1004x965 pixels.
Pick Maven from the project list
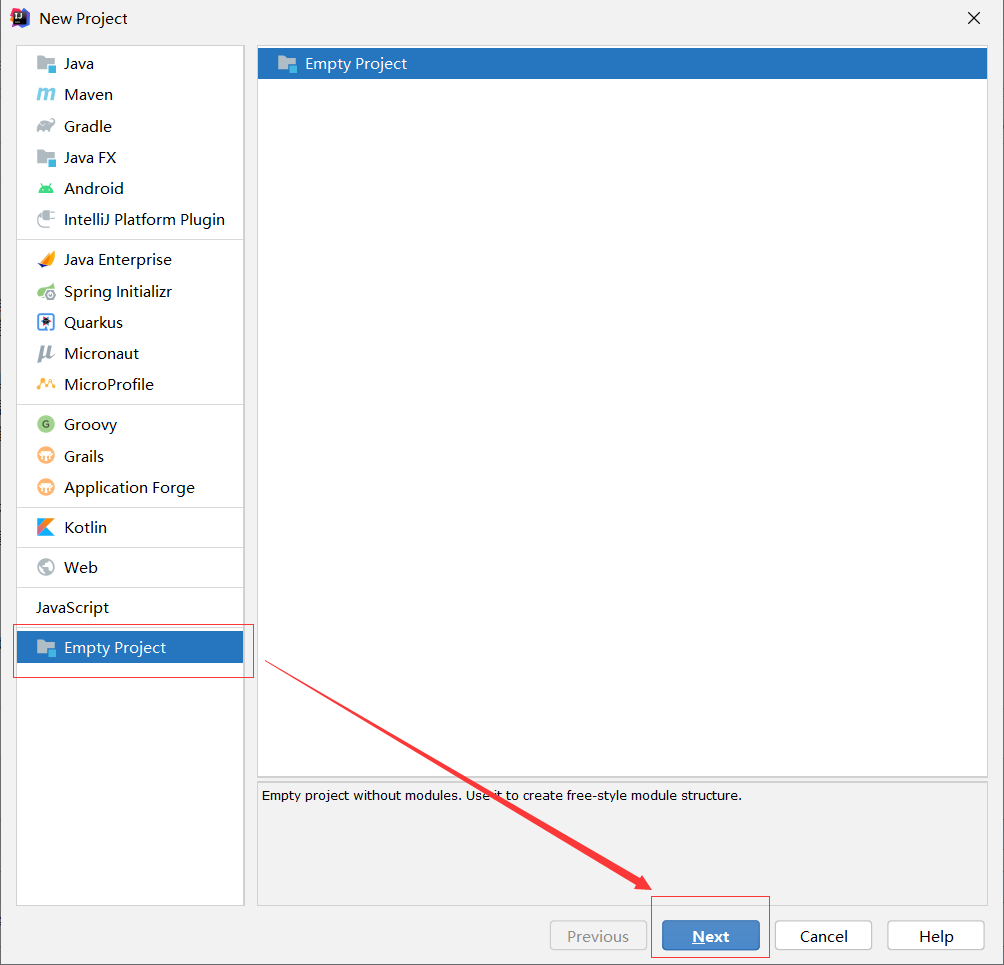click(130, 94)
